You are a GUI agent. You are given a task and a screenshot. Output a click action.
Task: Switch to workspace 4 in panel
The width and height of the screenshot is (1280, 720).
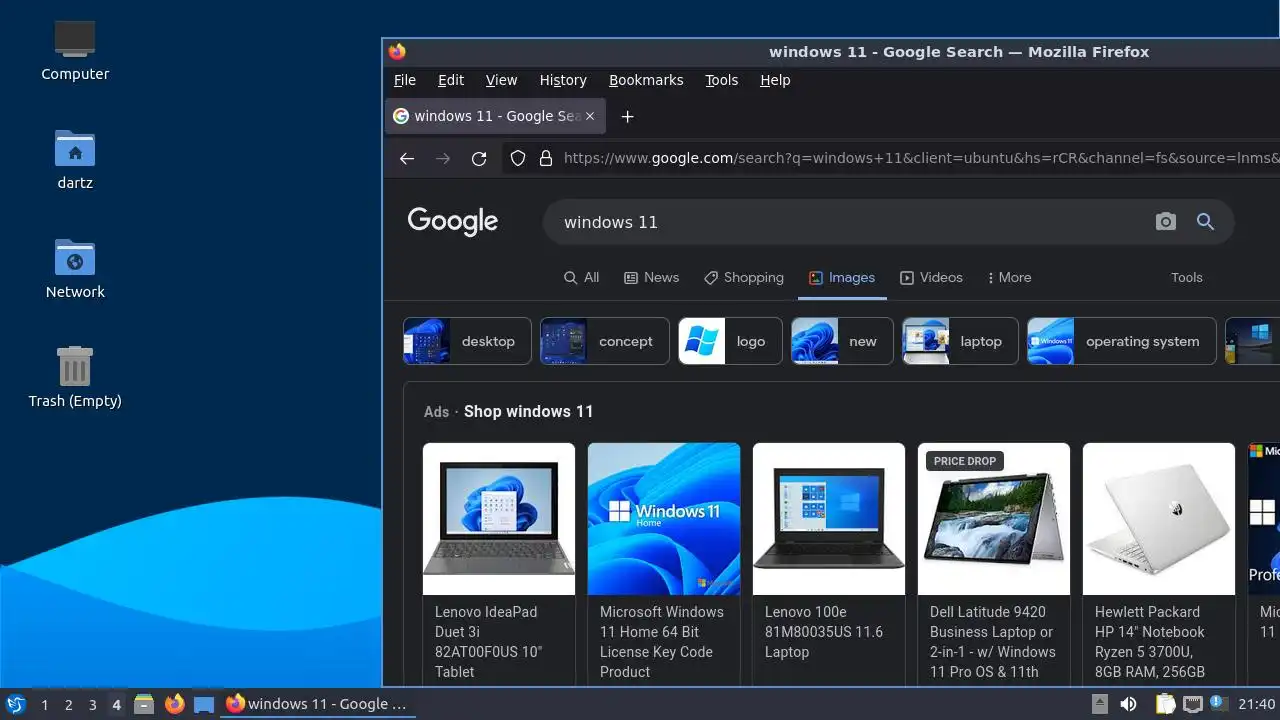click(x=116, y=705)
